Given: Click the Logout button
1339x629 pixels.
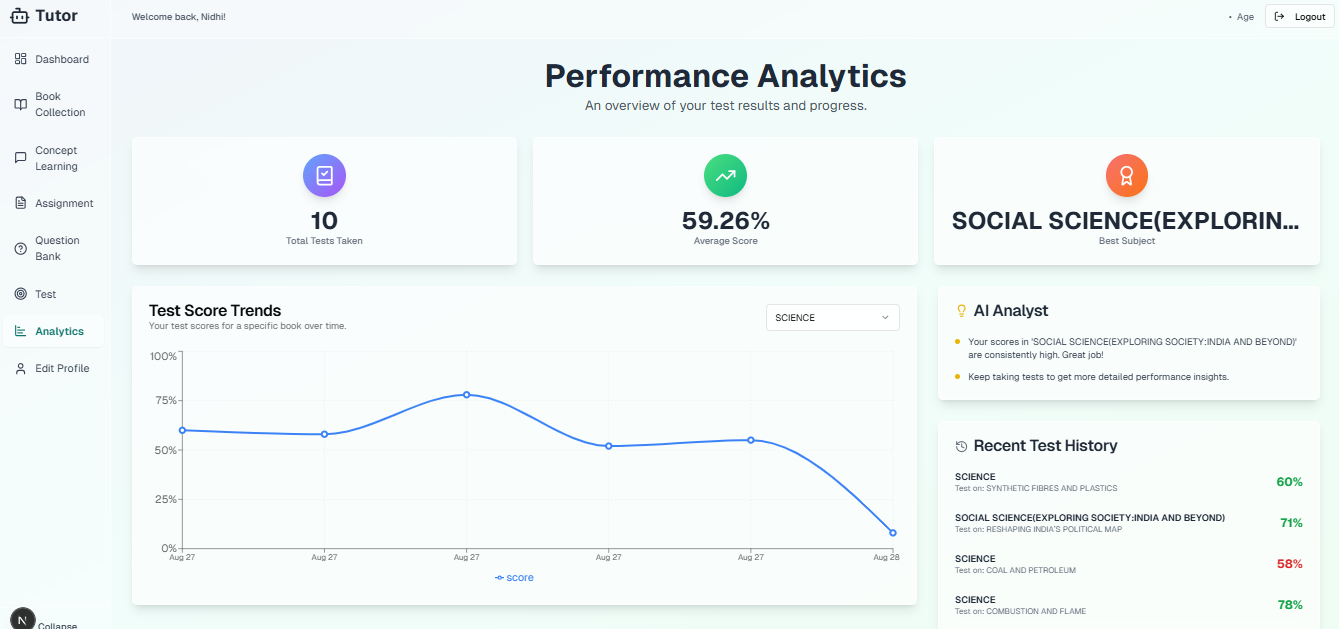Looking at the screenshot, I should pos(1298,16).
